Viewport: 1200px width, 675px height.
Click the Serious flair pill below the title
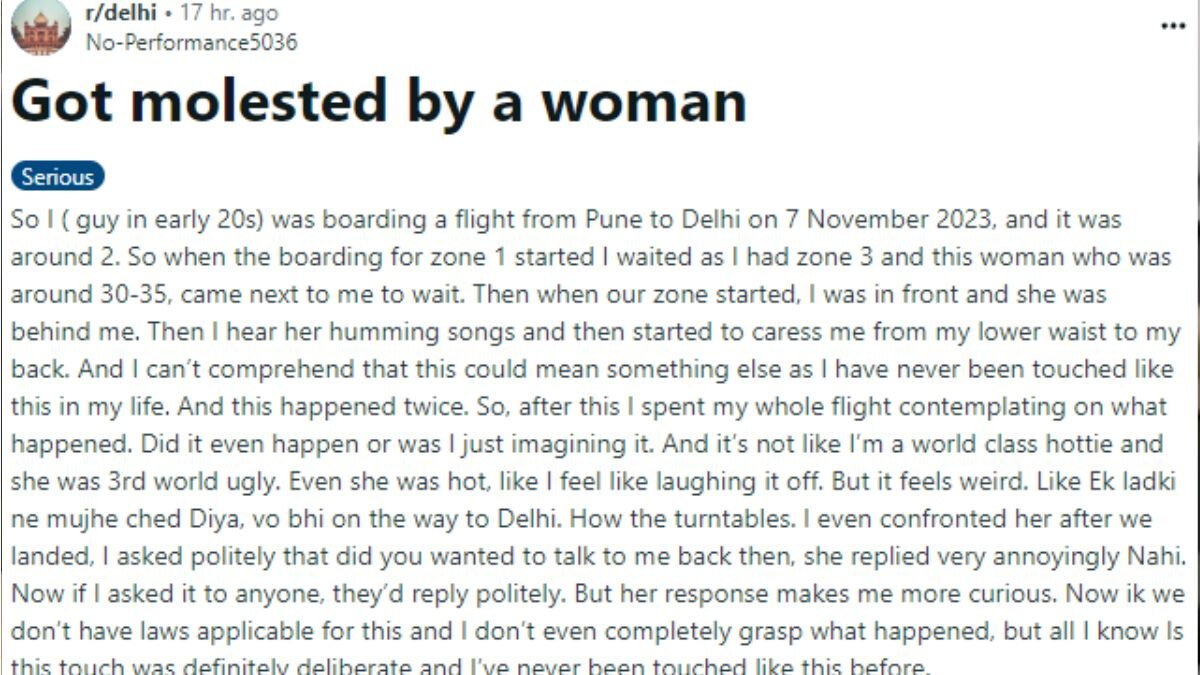coord(55,176)
